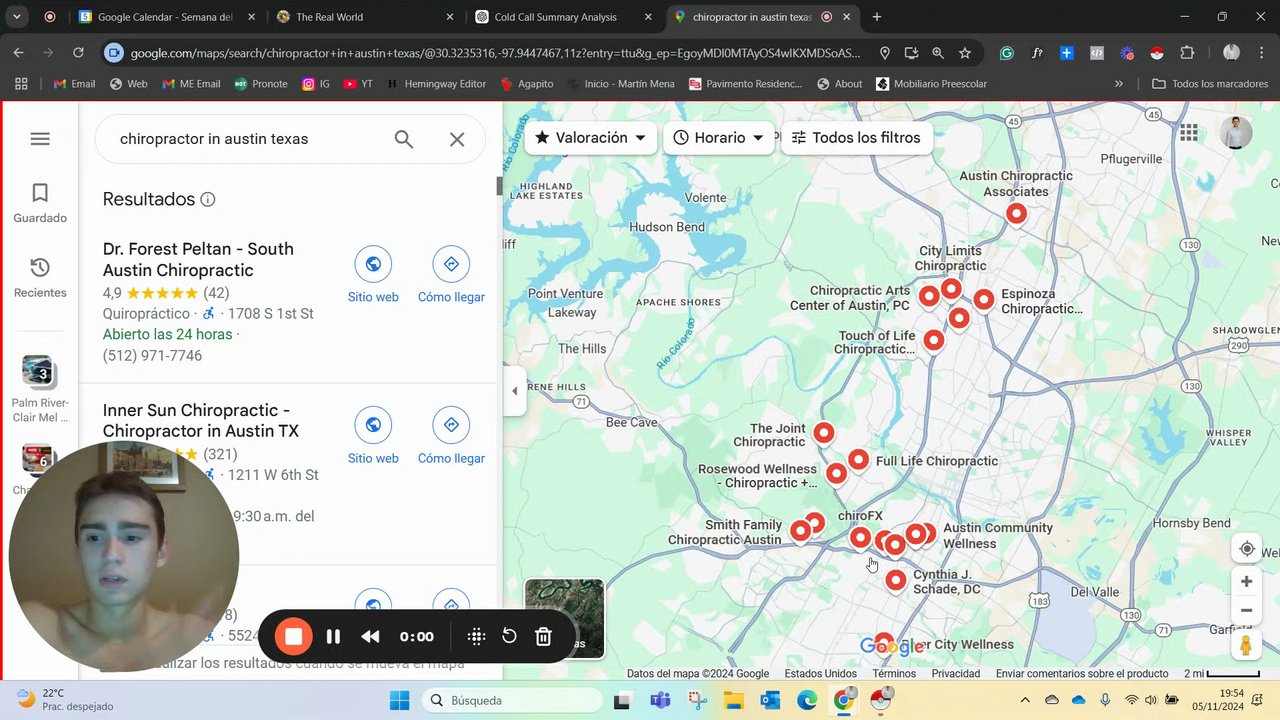Open the Guardado saved places panel
Screen dimensions: 1280x720
(x=40, y=203)
